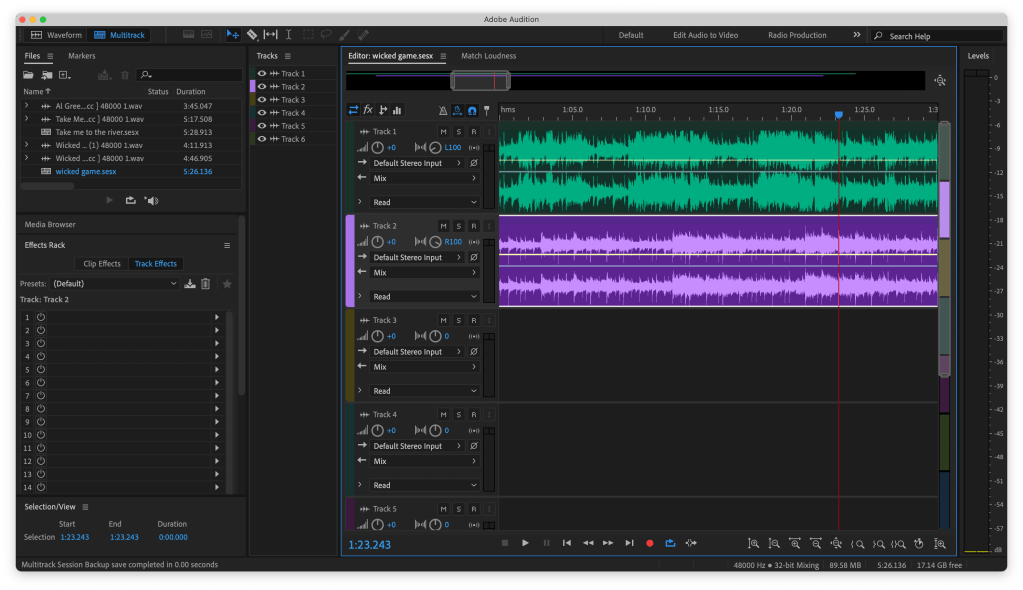Switch to the Markers tab
Screen dimensions: 1023x590
(82, 56)
